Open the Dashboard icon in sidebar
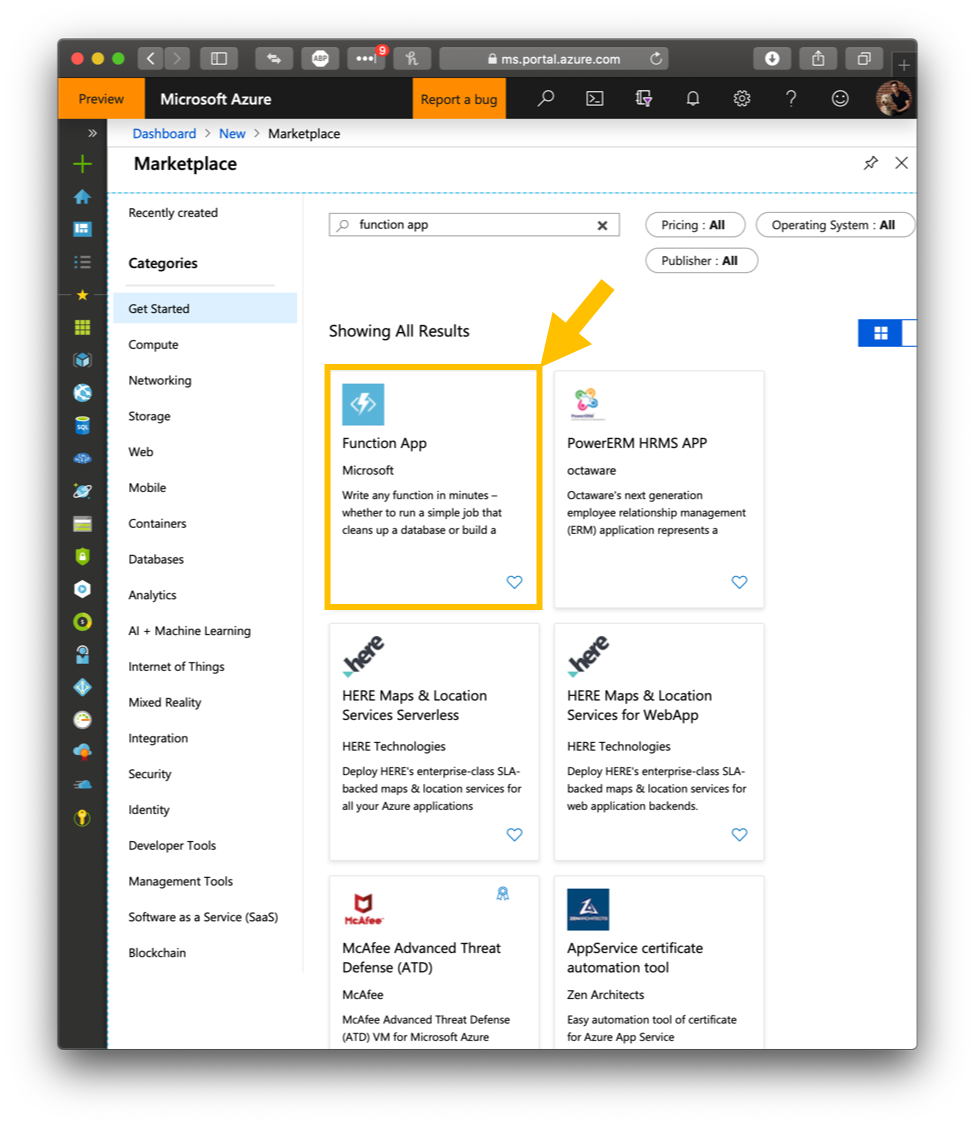 click(82, 229)
